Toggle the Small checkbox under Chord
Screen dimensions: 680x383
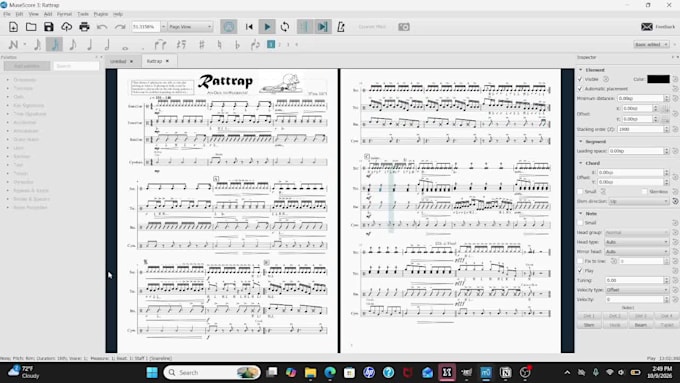point(580,192)
